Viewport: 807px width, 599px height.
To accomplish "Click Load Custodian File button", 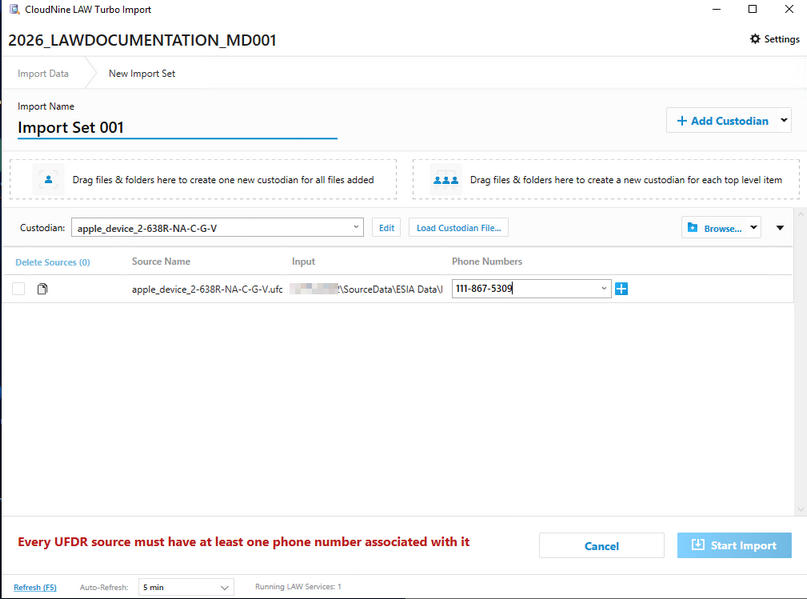I will 458,228.
